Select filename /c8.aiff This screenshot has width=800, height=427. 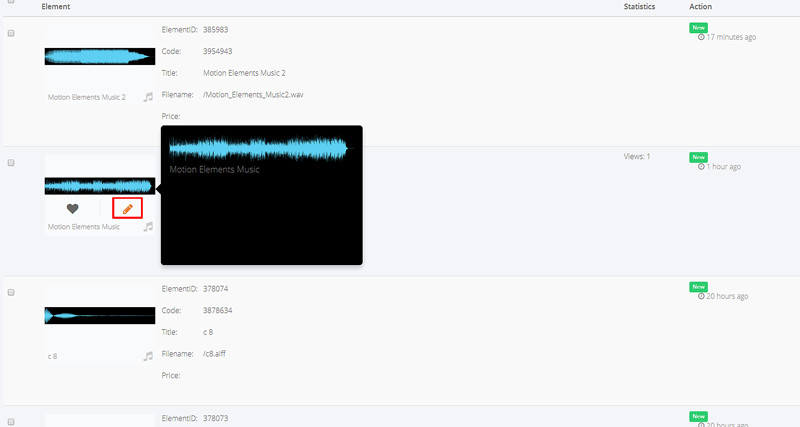(214, 354)
